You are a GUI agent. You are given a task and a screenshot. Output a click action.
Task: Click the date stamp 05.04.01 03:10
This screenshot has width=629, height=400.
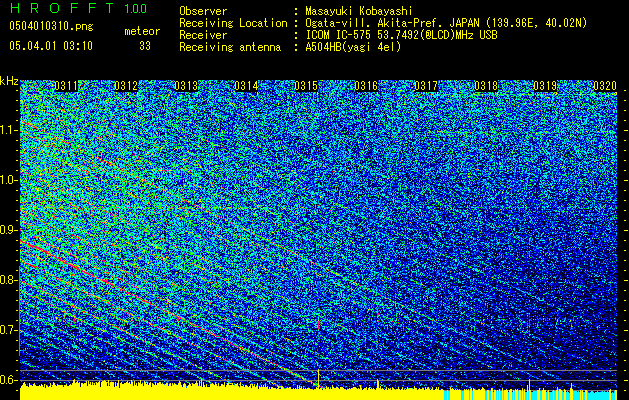pyautogui.click(x=51, y=46)
